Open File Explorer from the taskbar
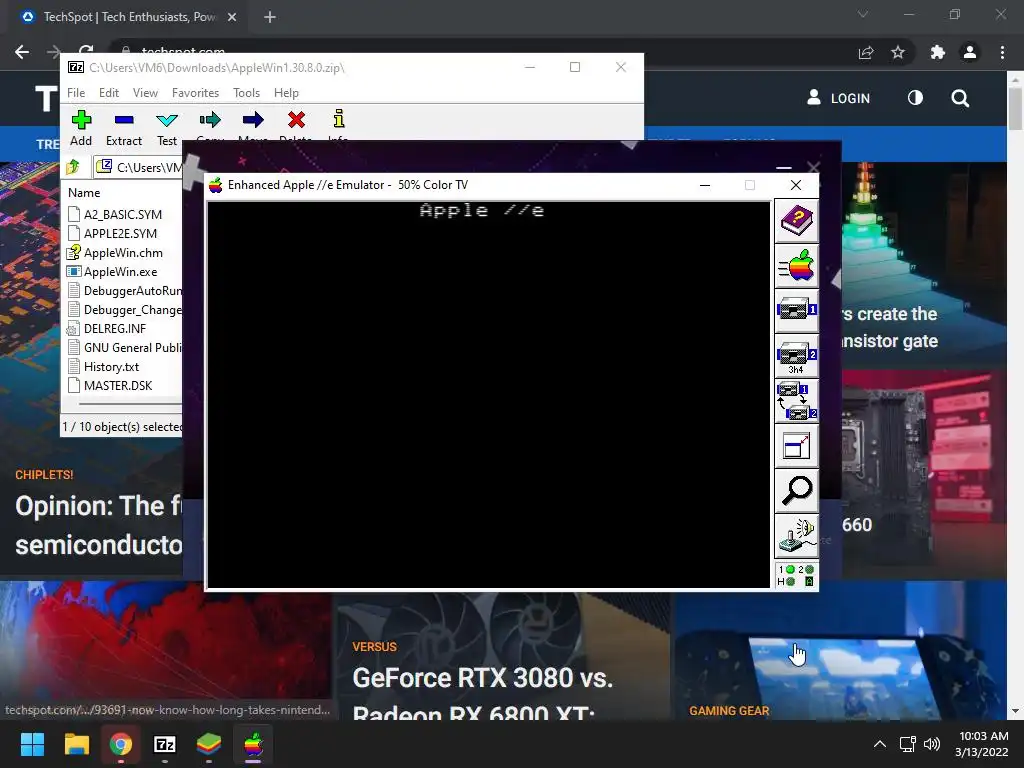 [76, 744]
